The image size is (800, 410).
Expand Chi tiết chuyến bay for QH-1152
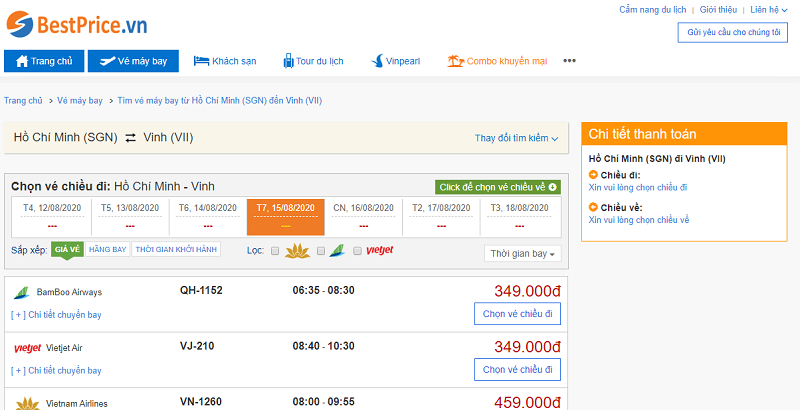tap(56, 315)
